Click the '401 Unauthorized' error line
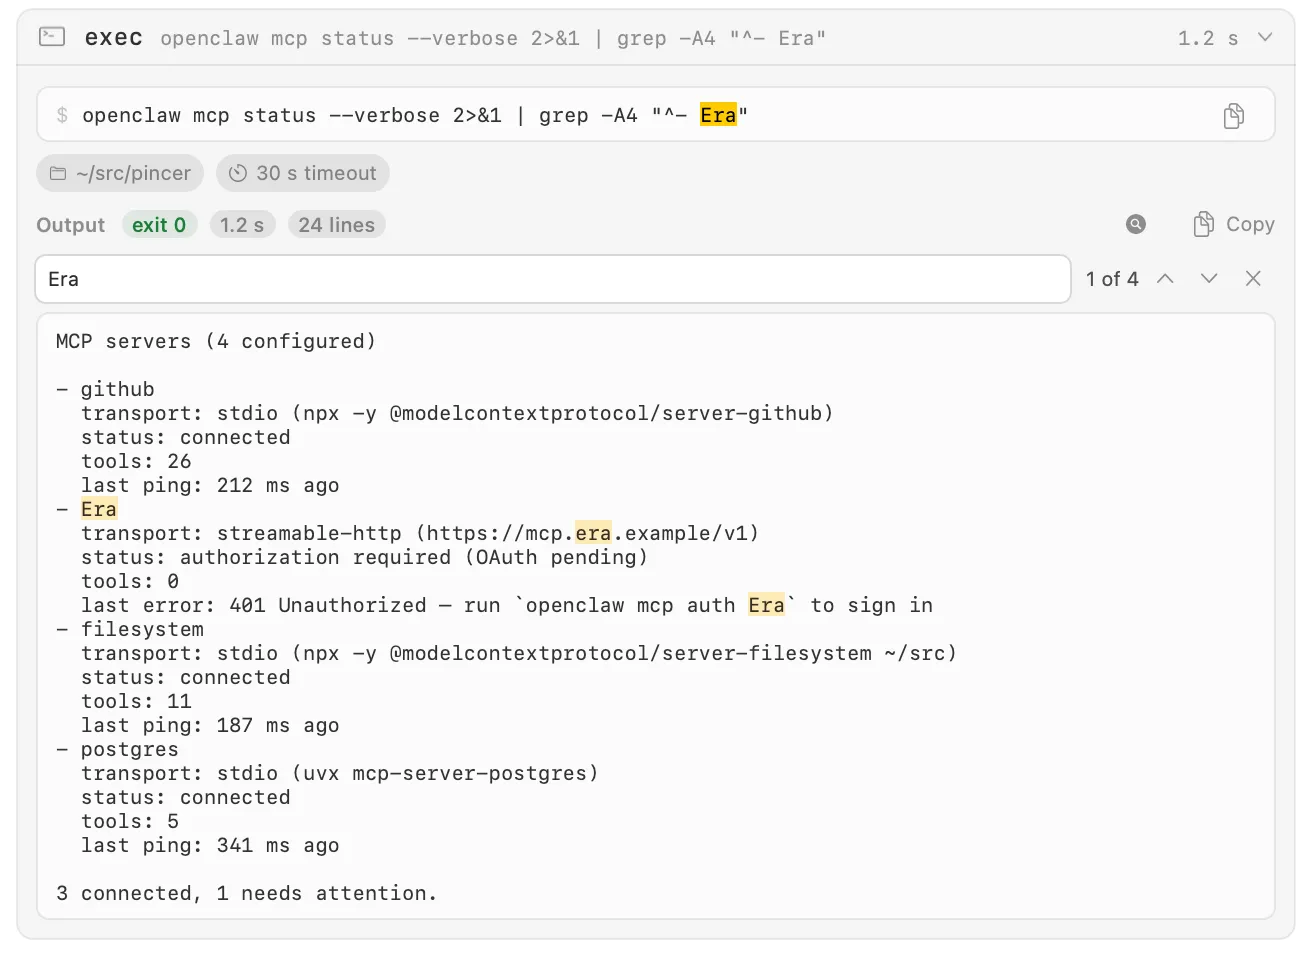 click(x=507, y=605)
